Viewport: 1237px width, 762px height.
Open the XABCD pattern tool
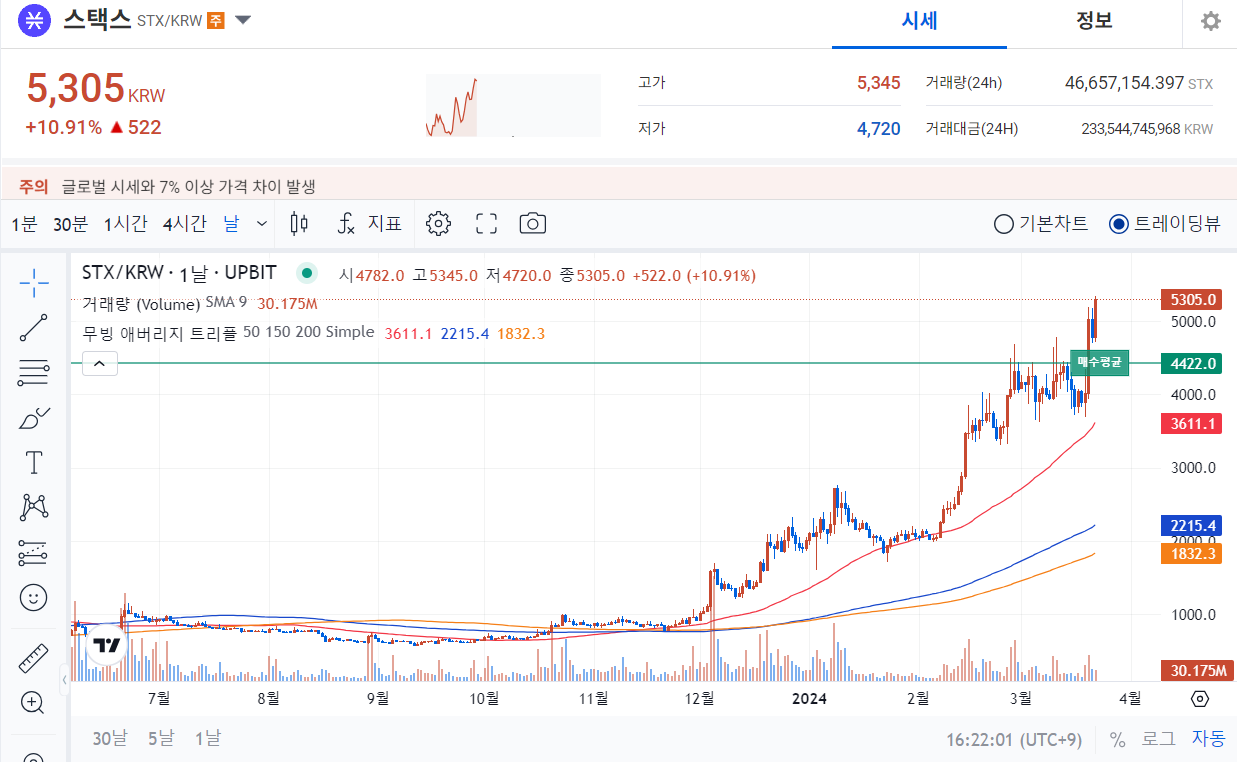coord(34,507)
